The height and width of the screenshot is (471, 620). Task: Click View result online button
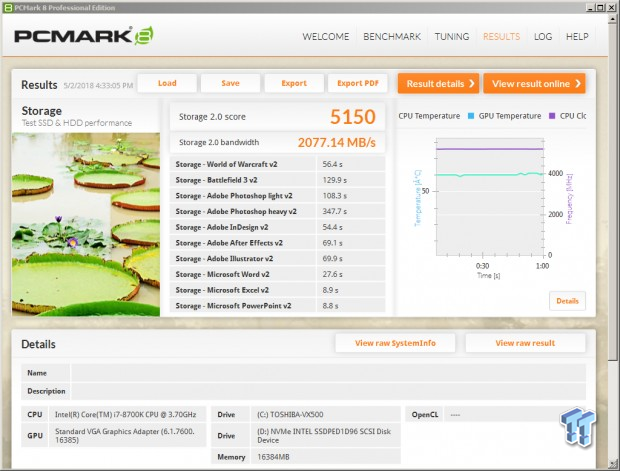535,83
